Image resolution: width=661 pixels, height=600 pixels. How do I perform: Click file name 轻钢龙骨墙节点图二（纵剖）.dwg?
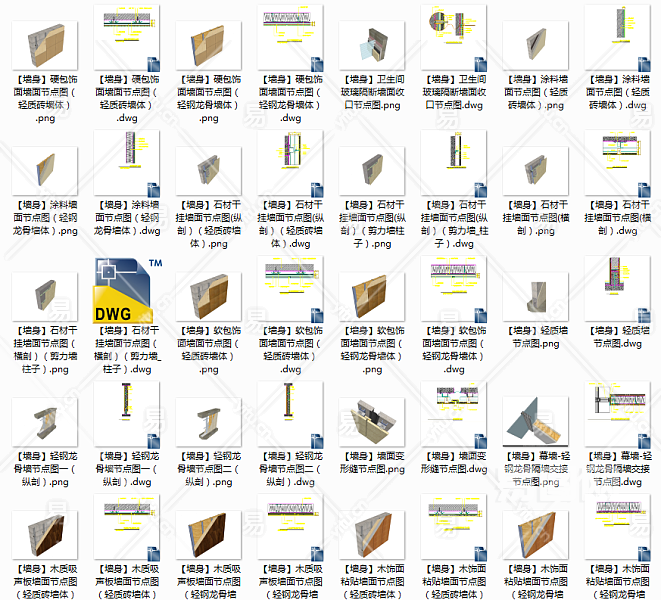point(290,469)
